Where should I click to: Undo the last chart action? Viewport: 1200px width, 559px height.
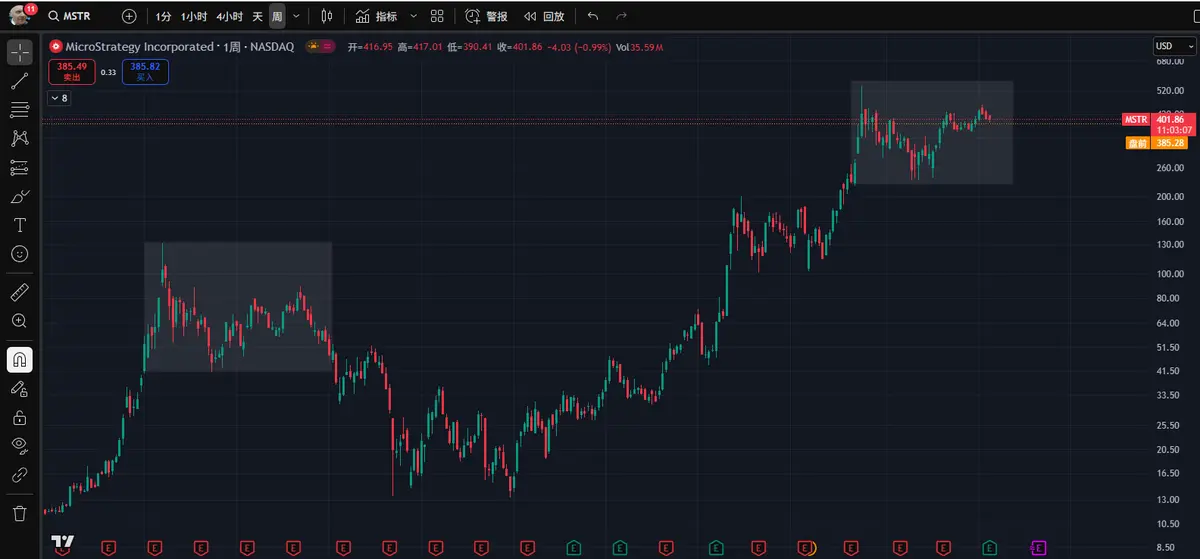(x=593, y=16)
